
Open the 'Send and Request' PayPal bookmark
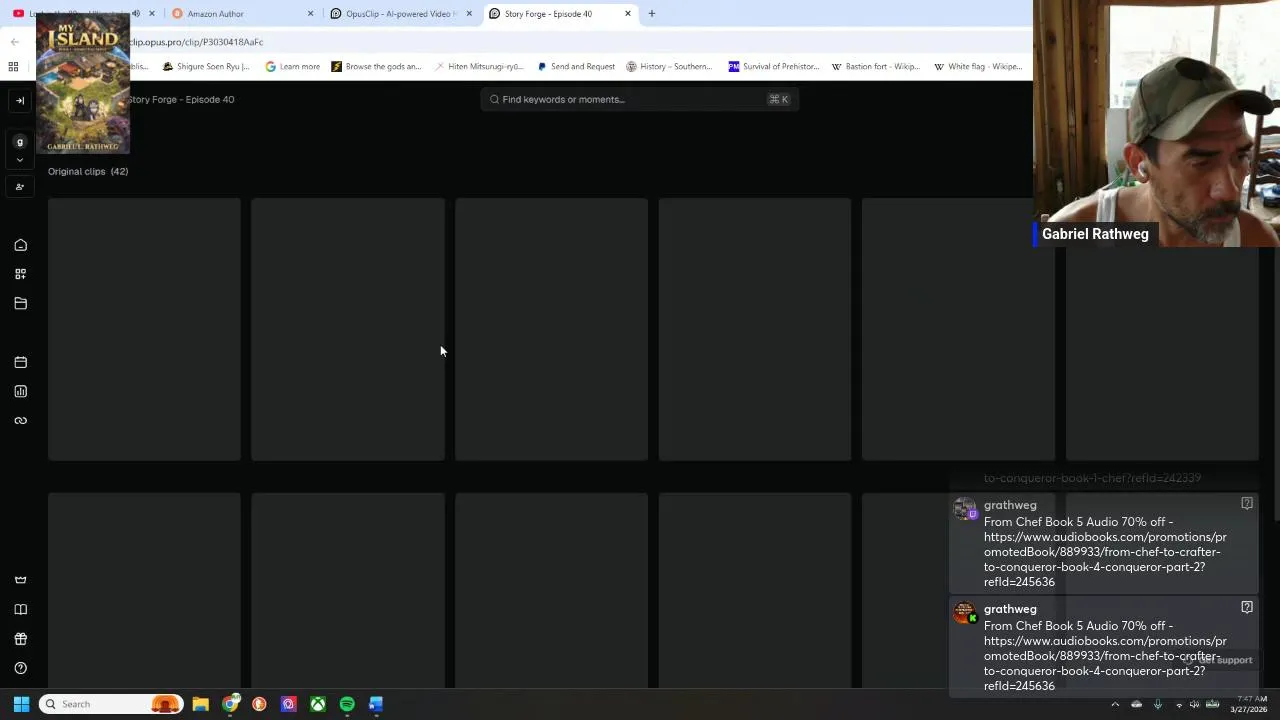[x=575, y=67]
